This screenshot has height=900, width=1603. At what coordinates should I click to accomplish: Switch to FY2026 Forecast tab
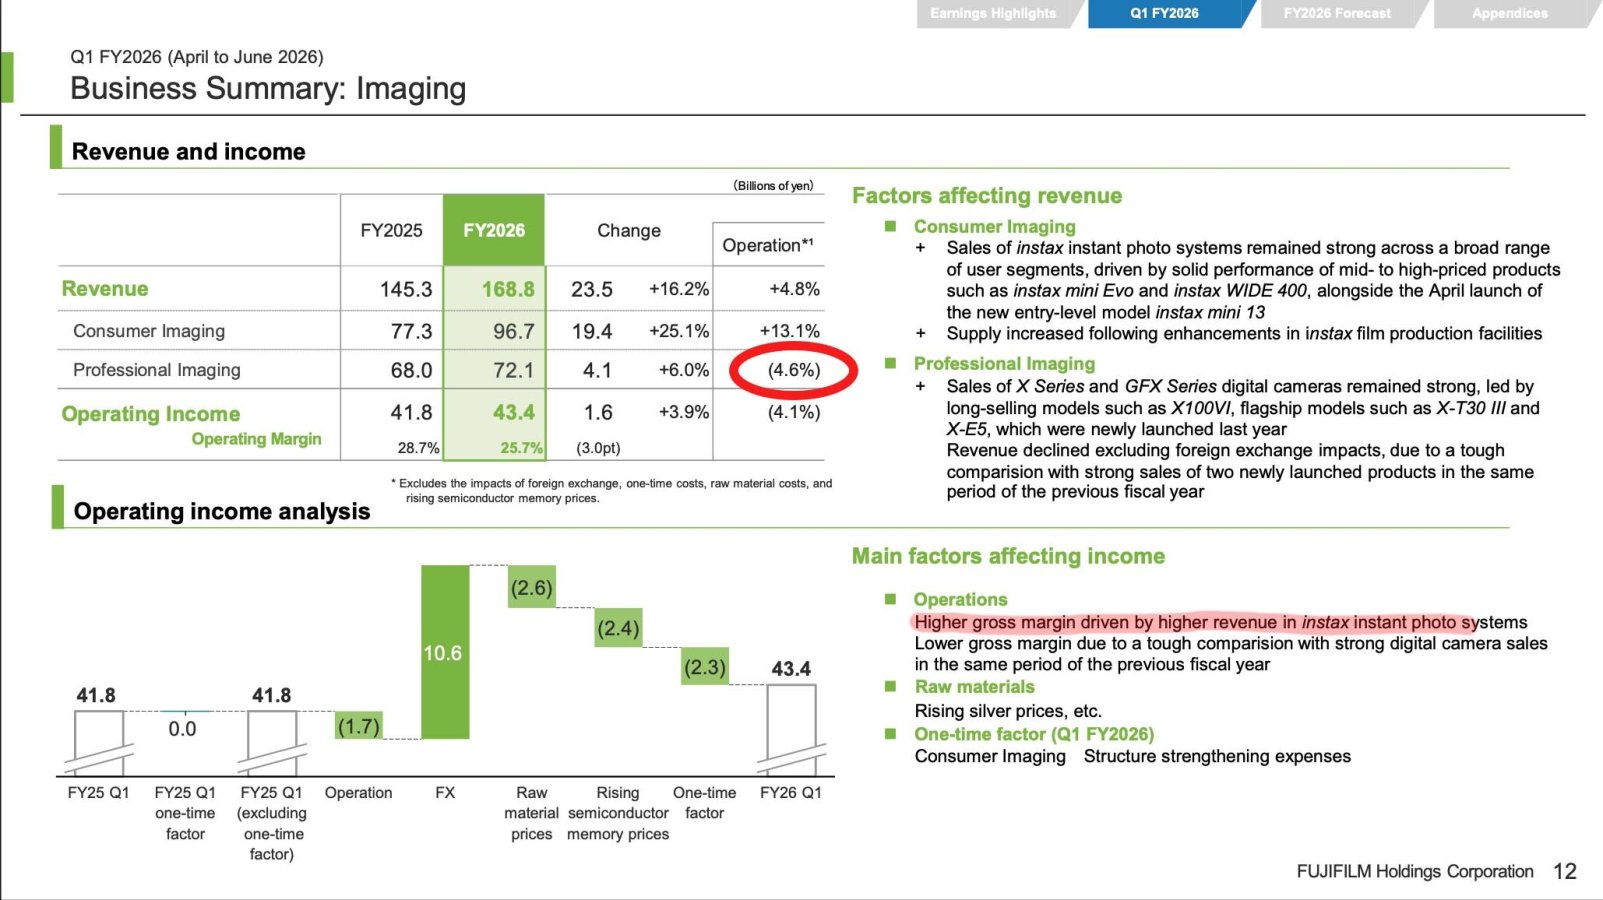coord(1337,13)
